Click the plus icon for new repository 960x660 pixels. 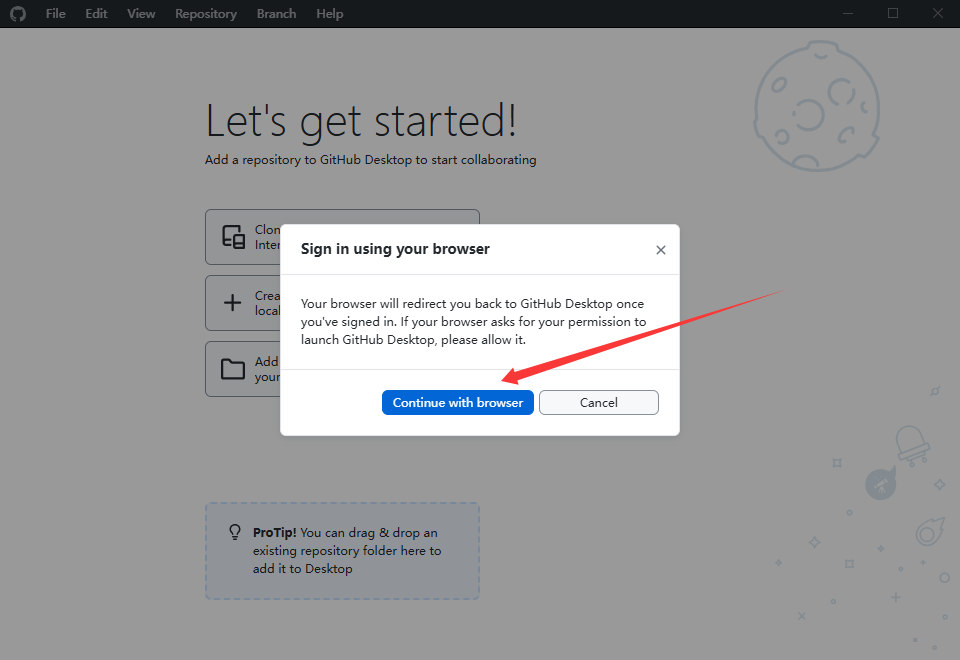[233, 303]
